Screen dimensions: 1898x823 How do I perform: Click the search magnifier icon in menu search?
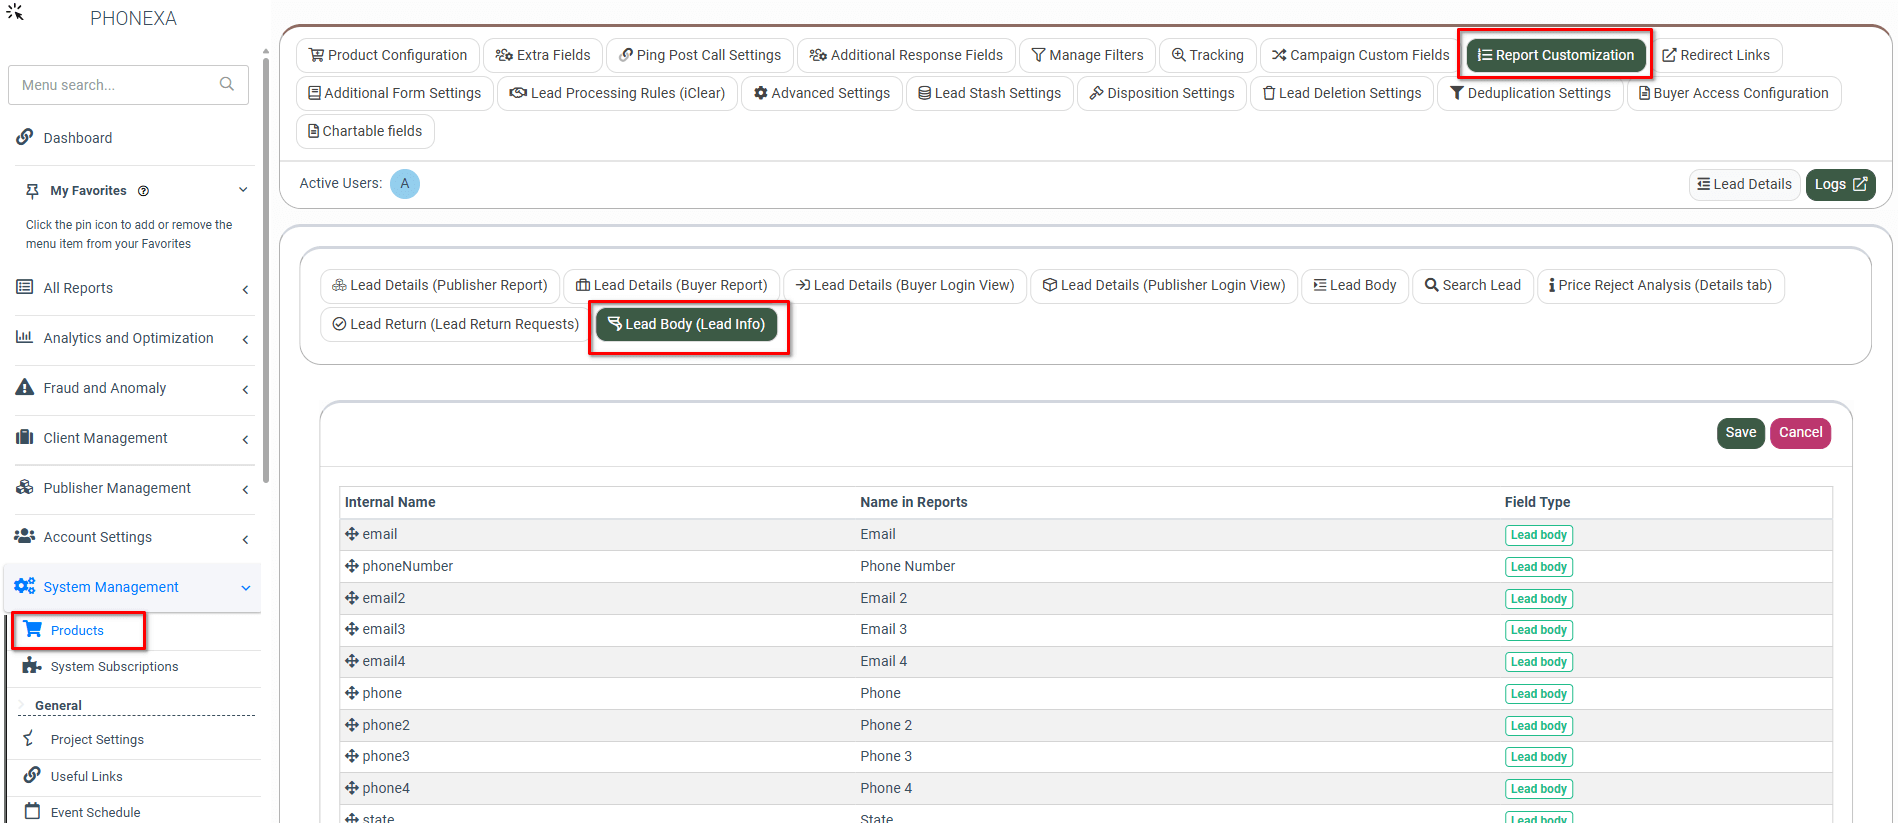point(227,84)
